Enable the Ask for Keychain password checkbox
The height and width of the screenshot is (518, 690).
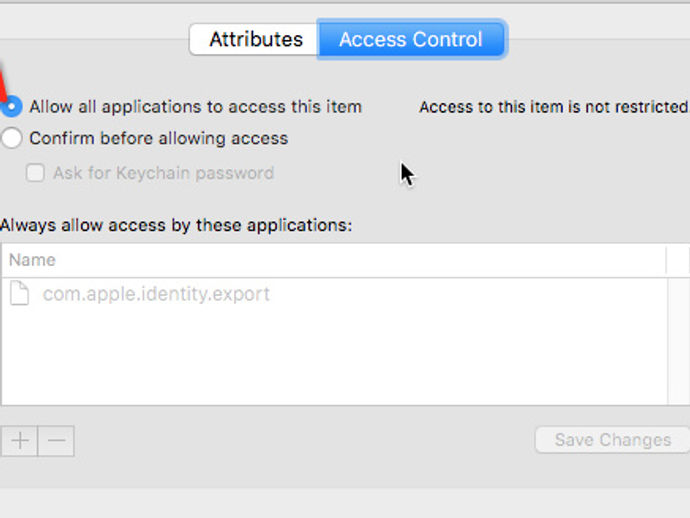tap(35, 173)
